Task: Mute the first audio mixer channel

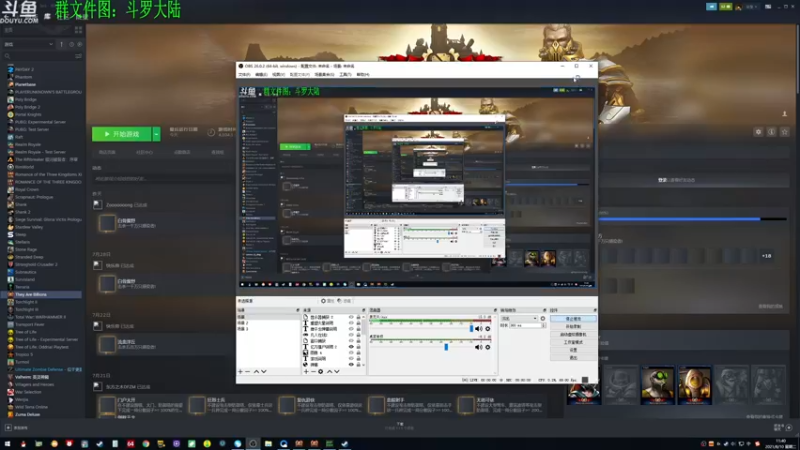Action: click(x=479, y=329)
